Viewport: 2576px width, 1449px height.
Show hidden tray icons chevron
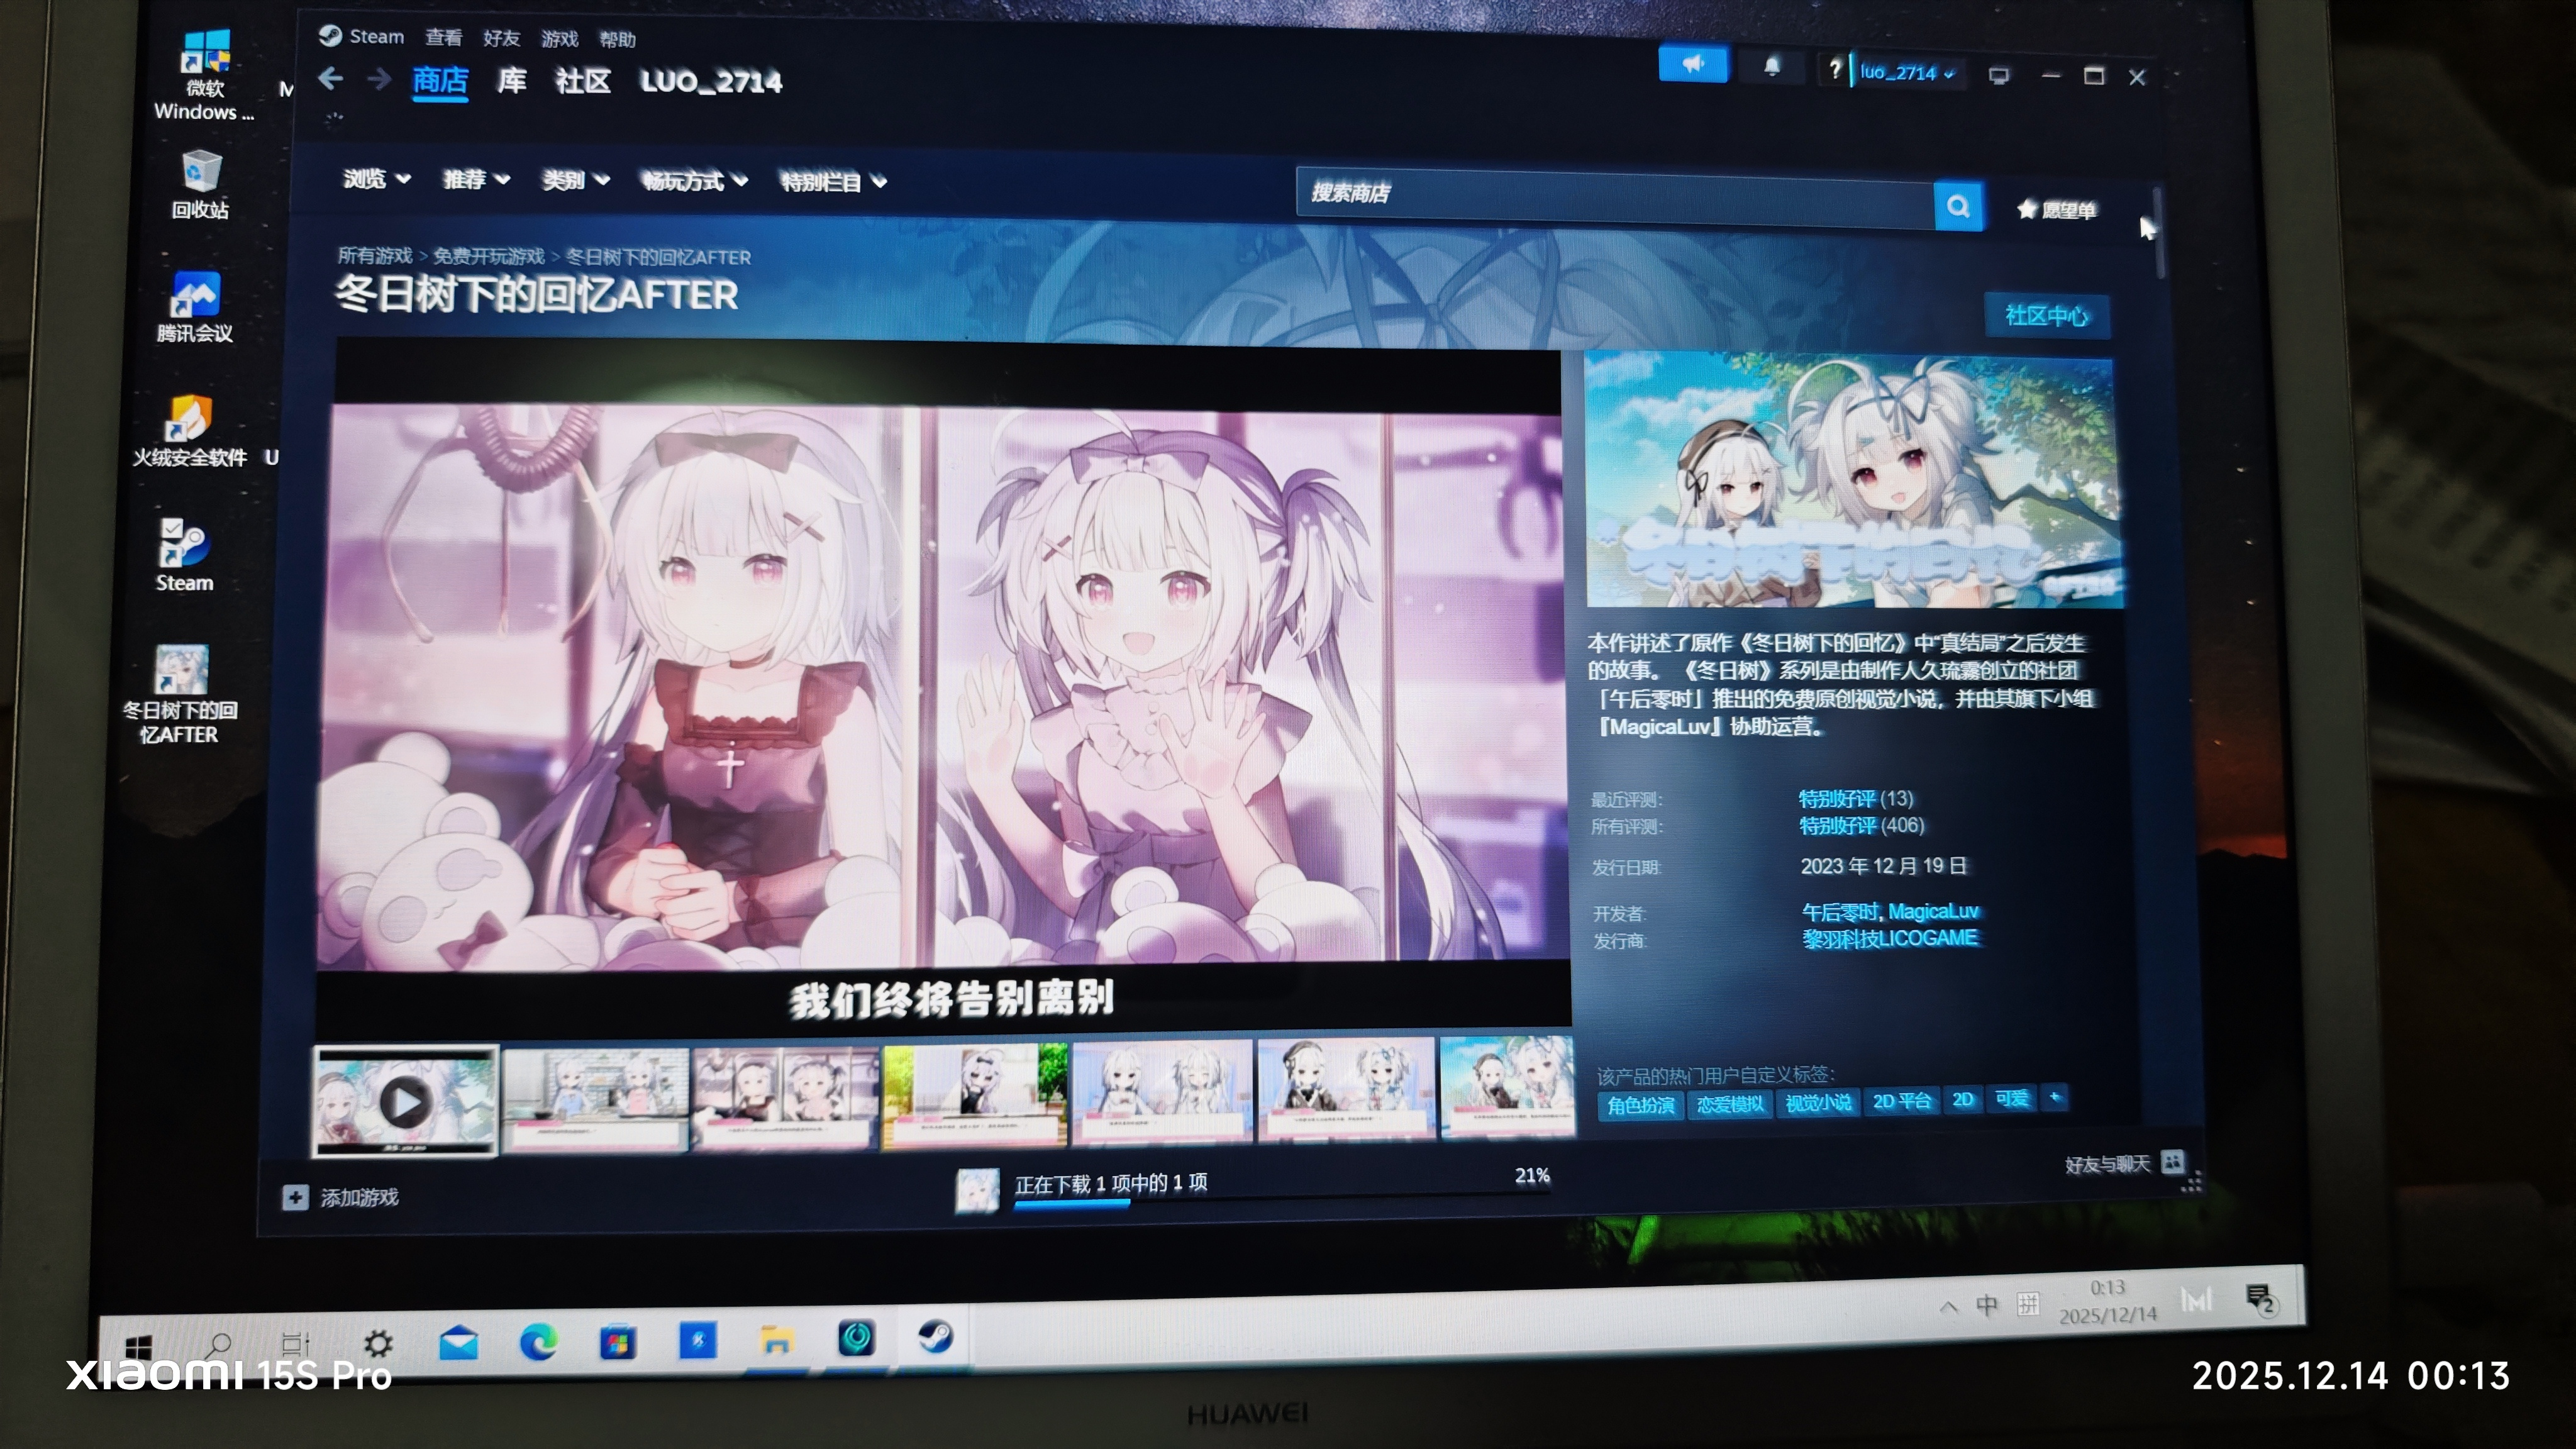(1948, 1307)
